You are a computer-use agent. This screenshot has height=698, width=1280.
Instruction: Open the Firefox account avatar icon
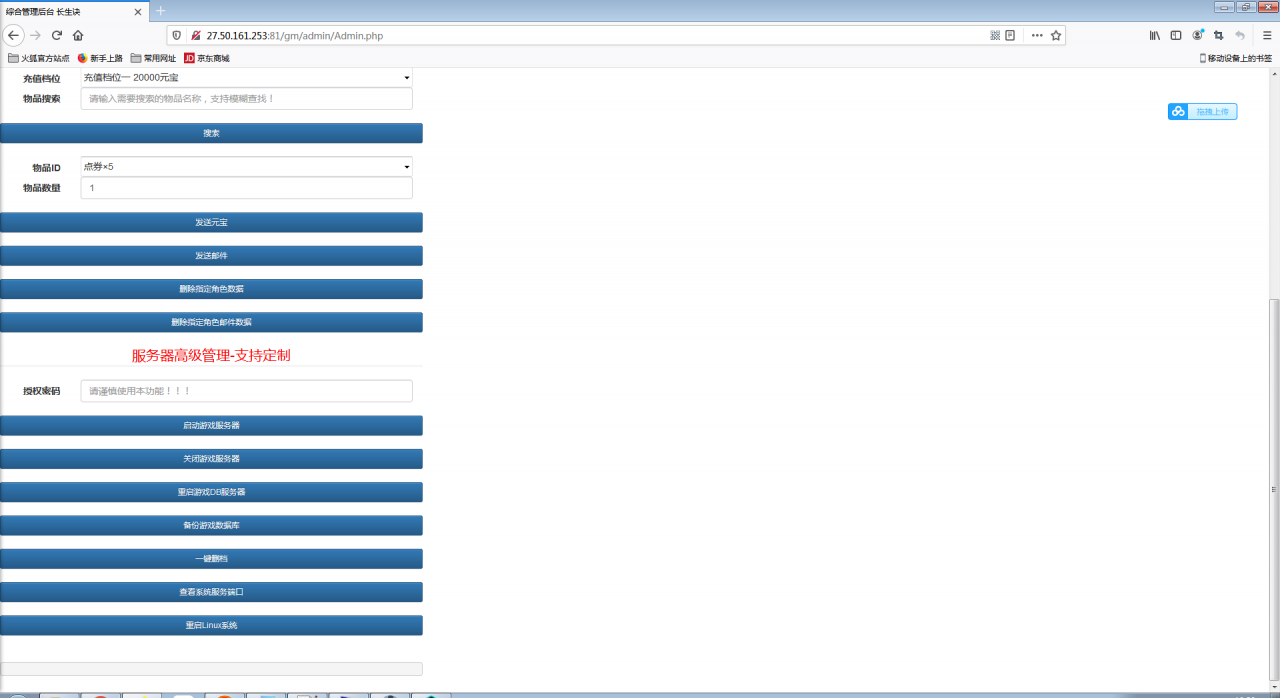tap(1197, 35)
